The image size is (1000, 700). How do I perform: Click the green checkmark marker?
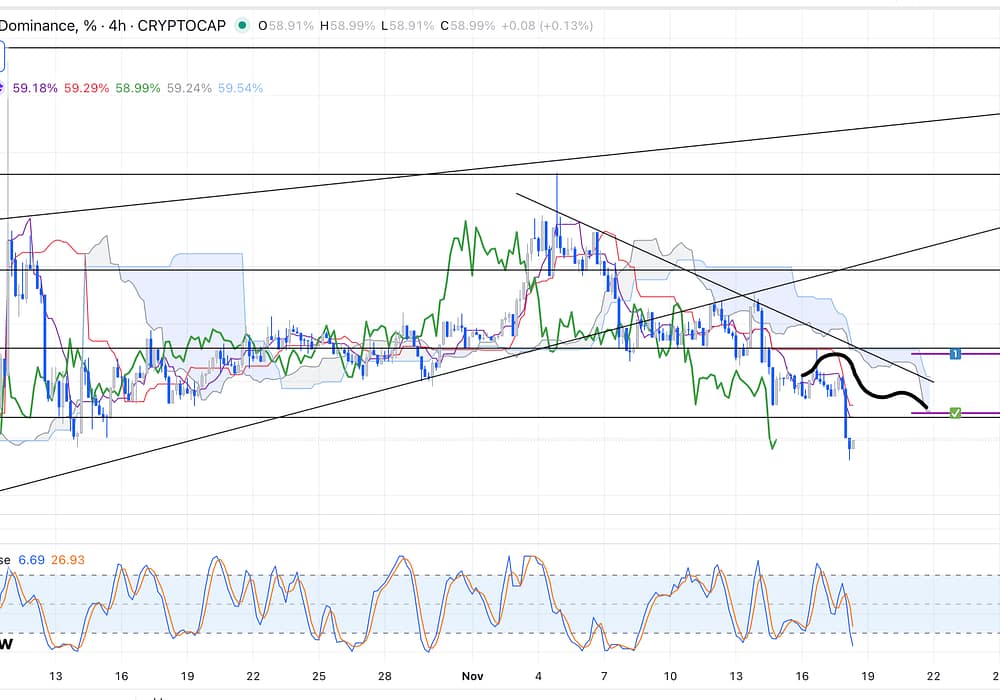955,412
